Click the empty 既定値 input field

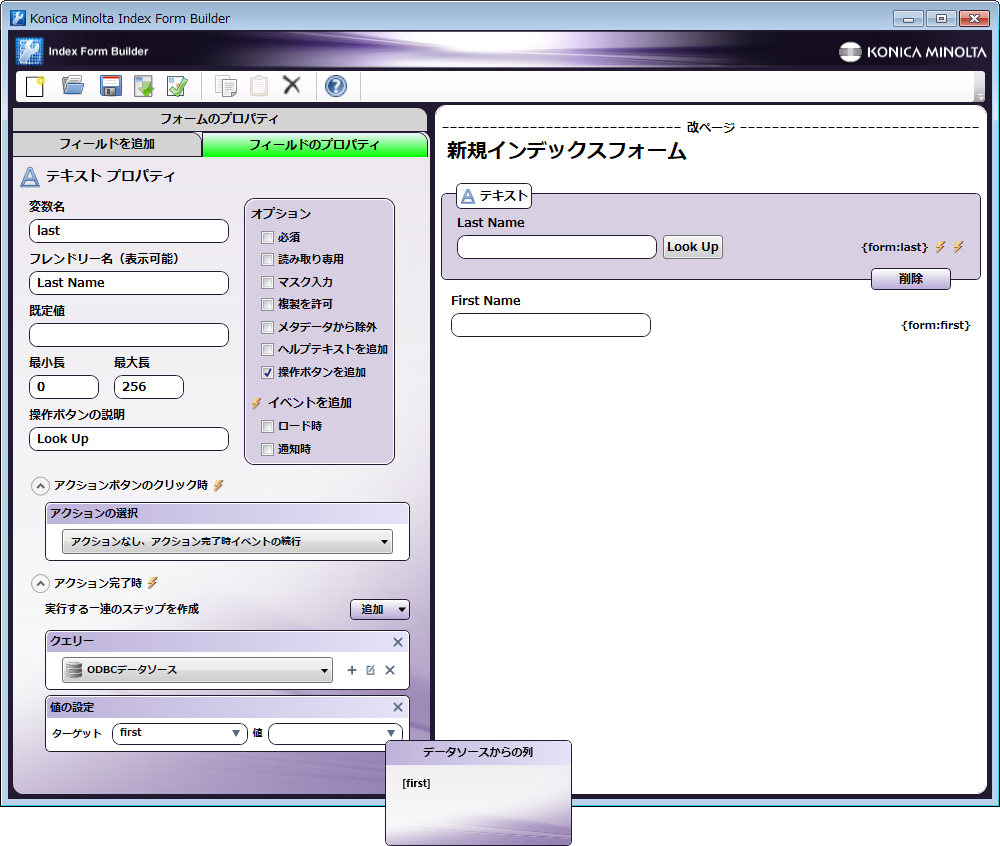pyautogui.click(x=129, y=335)
